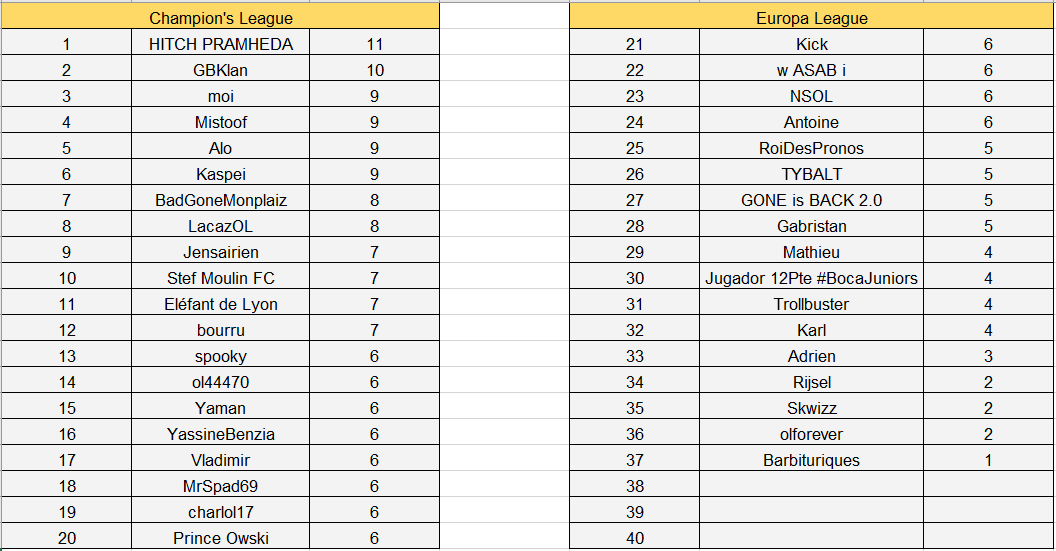This screenshot has width=1056, height=551.
Task: Click the Eléfant de Lyon cell
Action: pyautogui.click(x=221, y=304)
